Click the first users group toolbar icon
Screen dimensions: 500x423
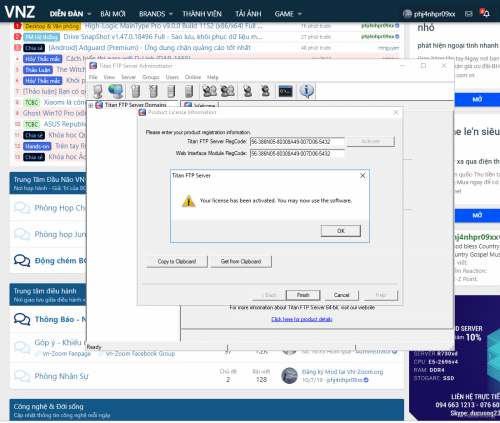tap(209, 91)
